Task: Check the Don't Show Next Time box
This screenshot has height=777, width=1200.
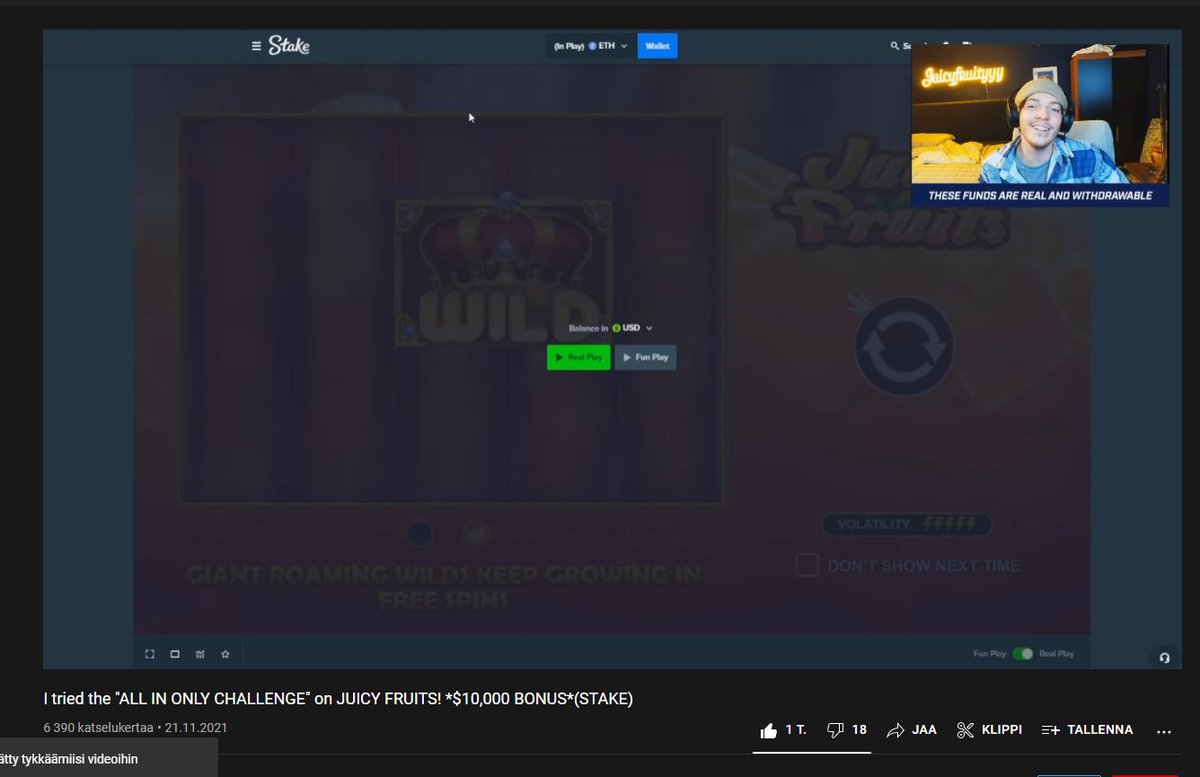Action: 807,565
